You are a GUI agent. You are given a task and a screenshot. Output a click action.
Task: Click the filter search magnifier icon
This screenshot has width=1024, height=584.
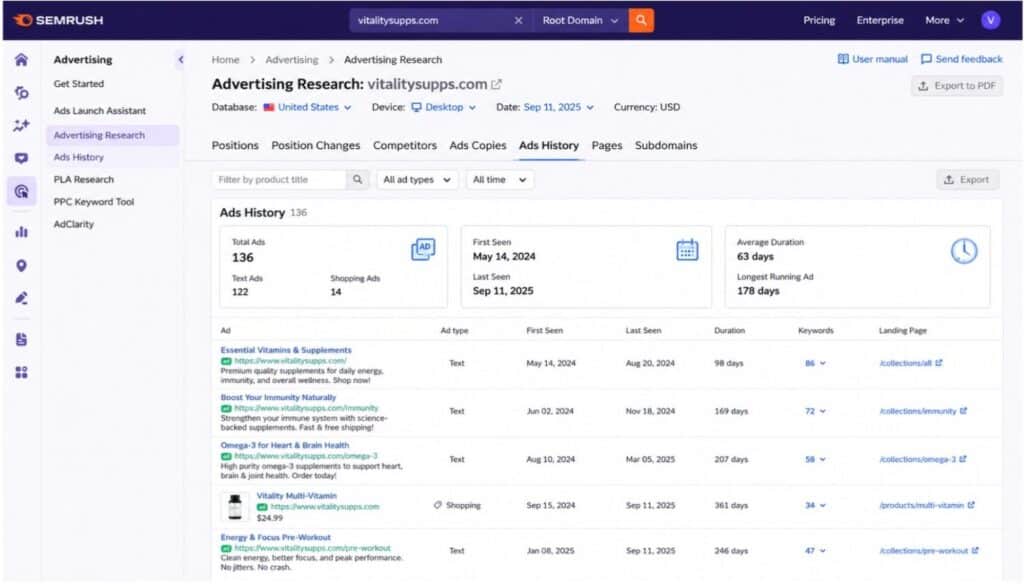357,180
